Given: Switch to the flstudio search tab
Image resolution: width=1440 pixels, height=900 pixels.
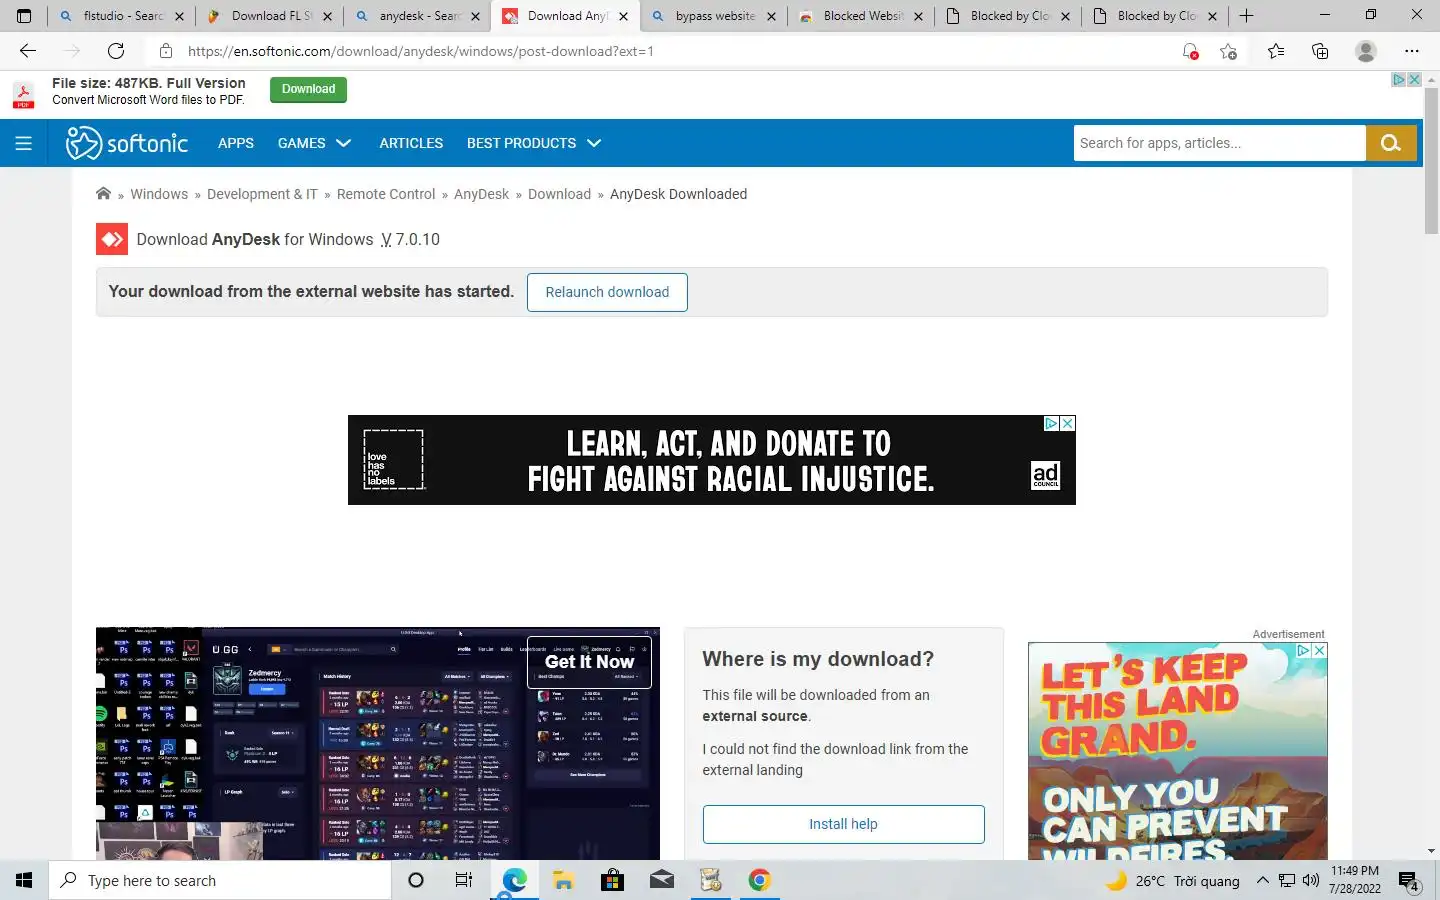Looking at the screenshot, I should pyautogui.click(x=121, y=16).
